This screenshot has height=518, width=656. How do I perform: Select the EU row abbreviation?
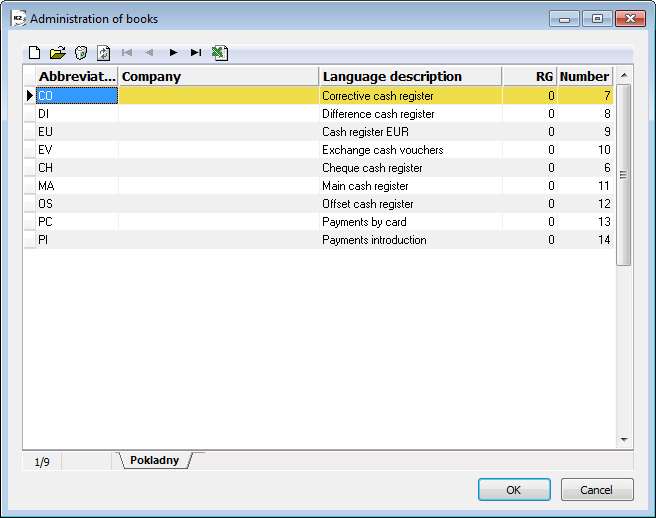coord(77,132)
